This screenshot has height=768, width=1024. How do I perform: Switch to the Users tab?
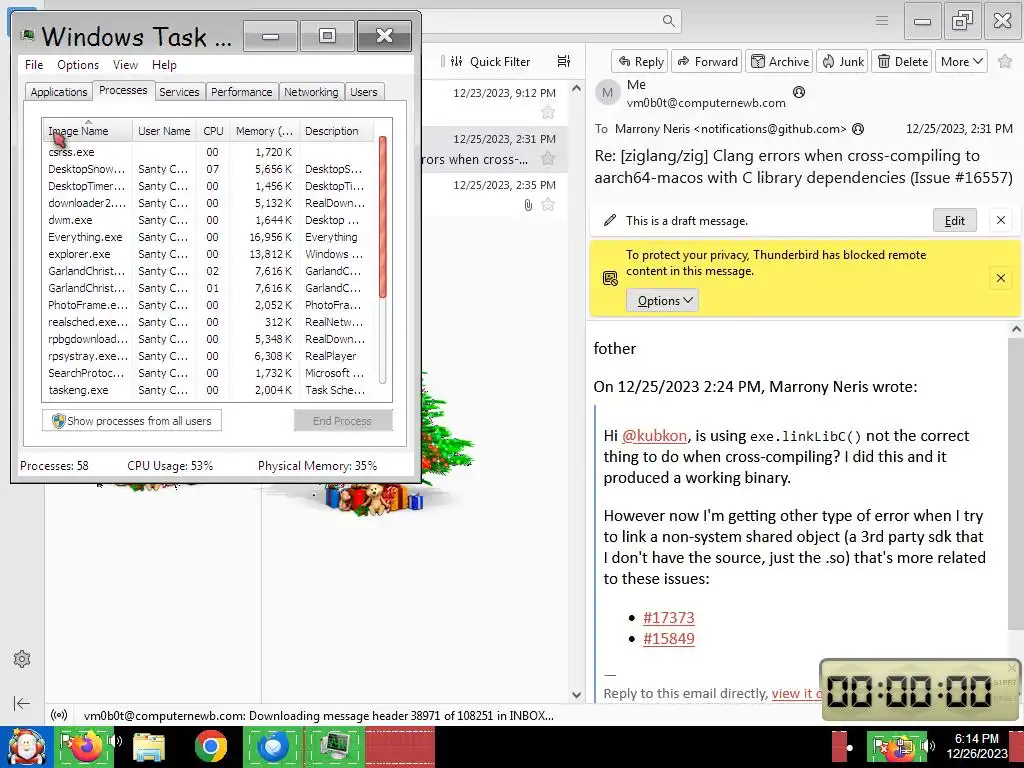(364, 92)
